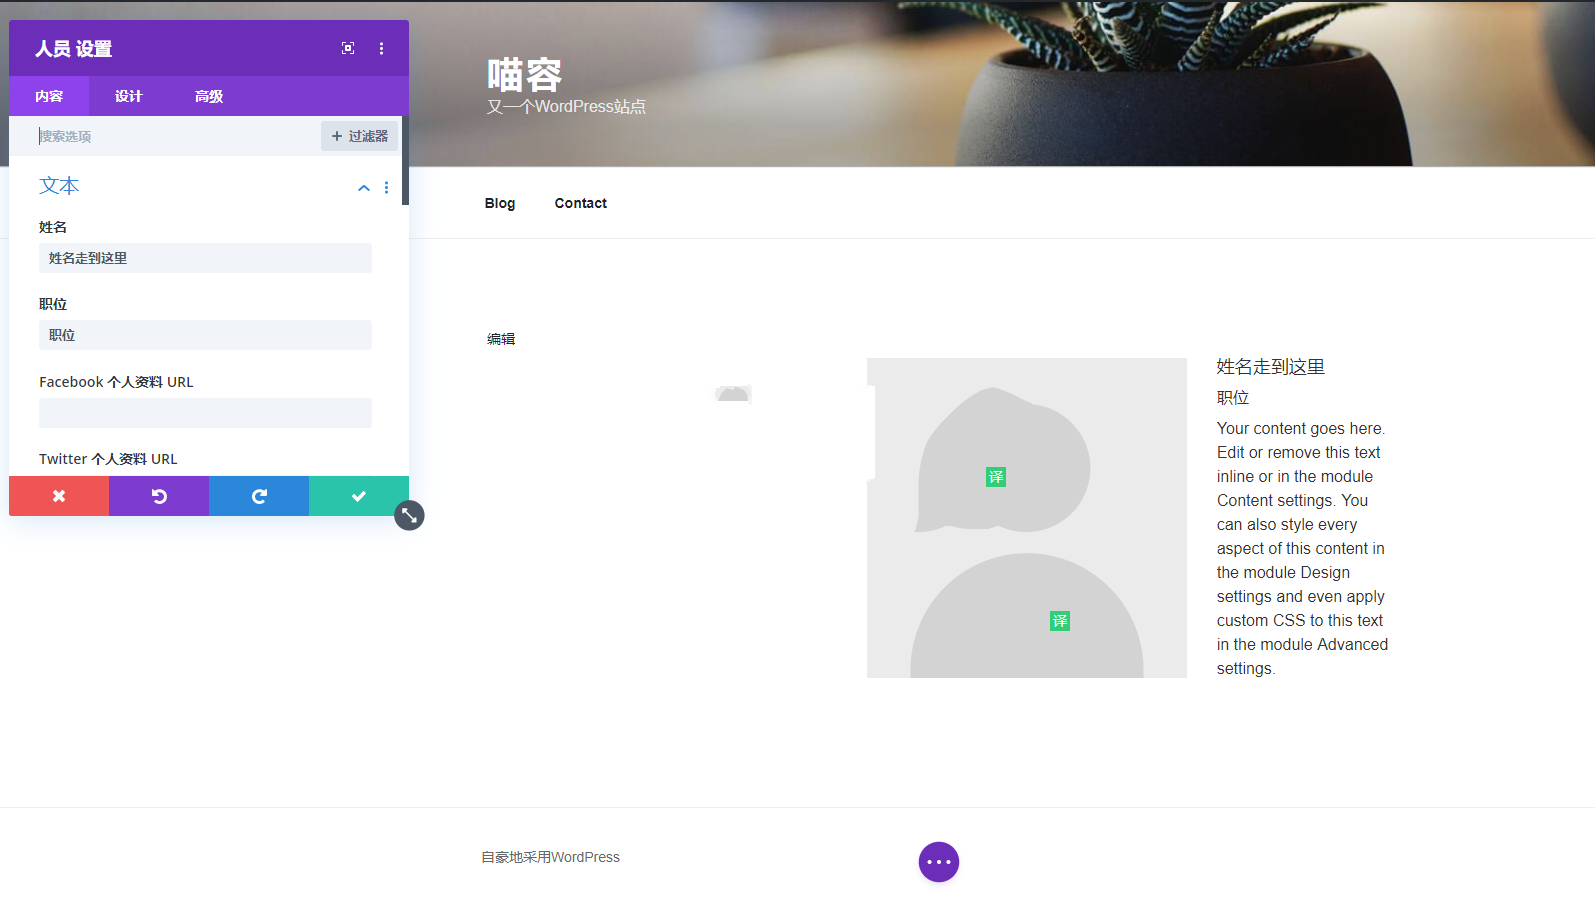Switch to the 高级 tab
Viewport: 1595px width, 901px height.
coord(209,96)
